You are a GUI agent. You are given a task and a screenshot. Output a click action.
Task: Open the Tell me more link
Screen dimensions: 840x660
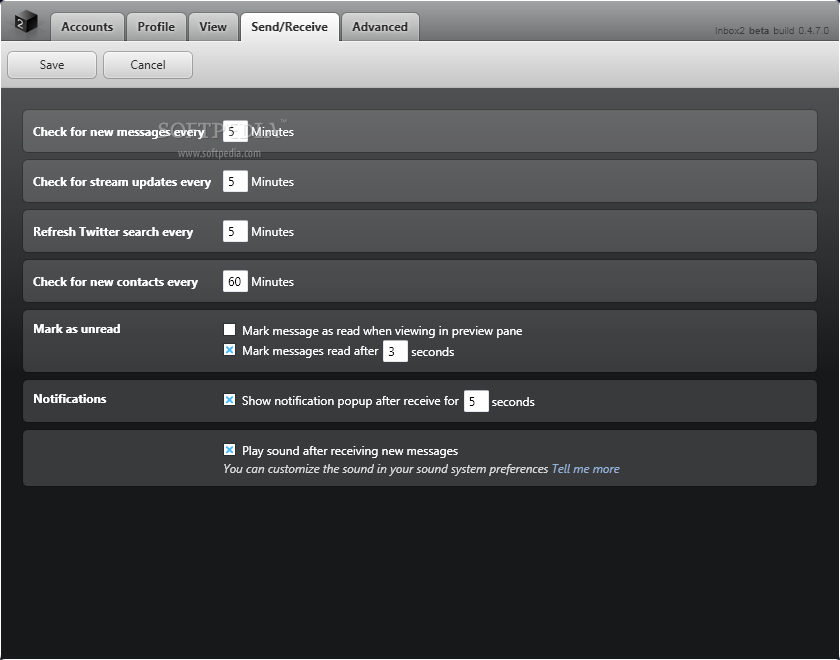tap(585, 469)
